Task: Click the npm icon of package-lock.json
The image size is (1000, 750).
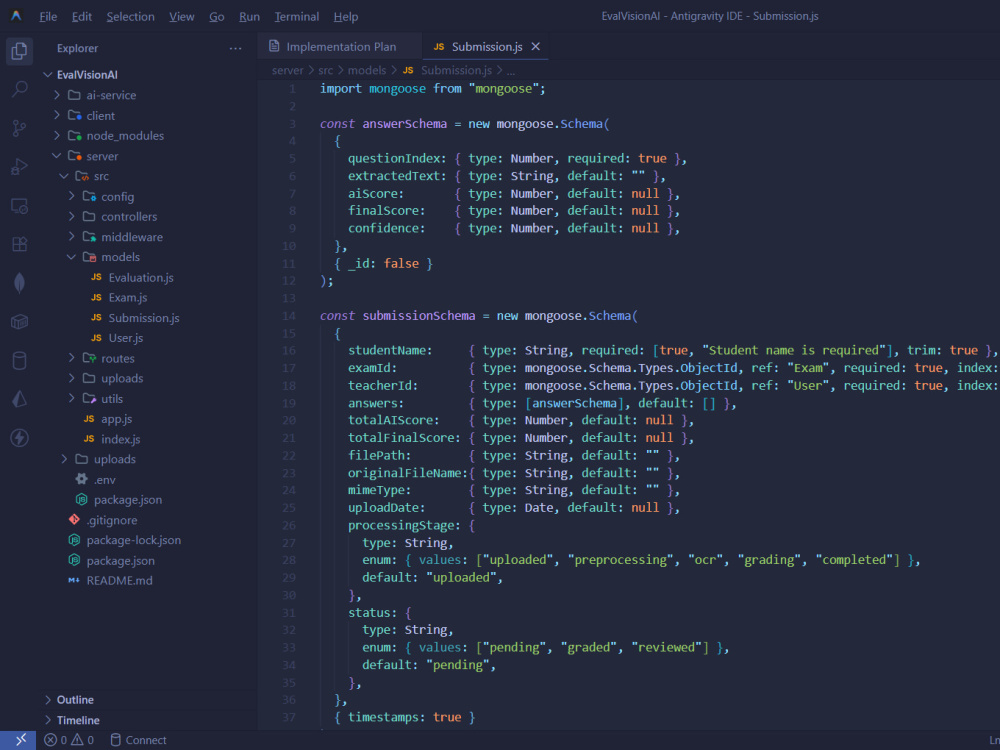Action: [x=74, y=540]
